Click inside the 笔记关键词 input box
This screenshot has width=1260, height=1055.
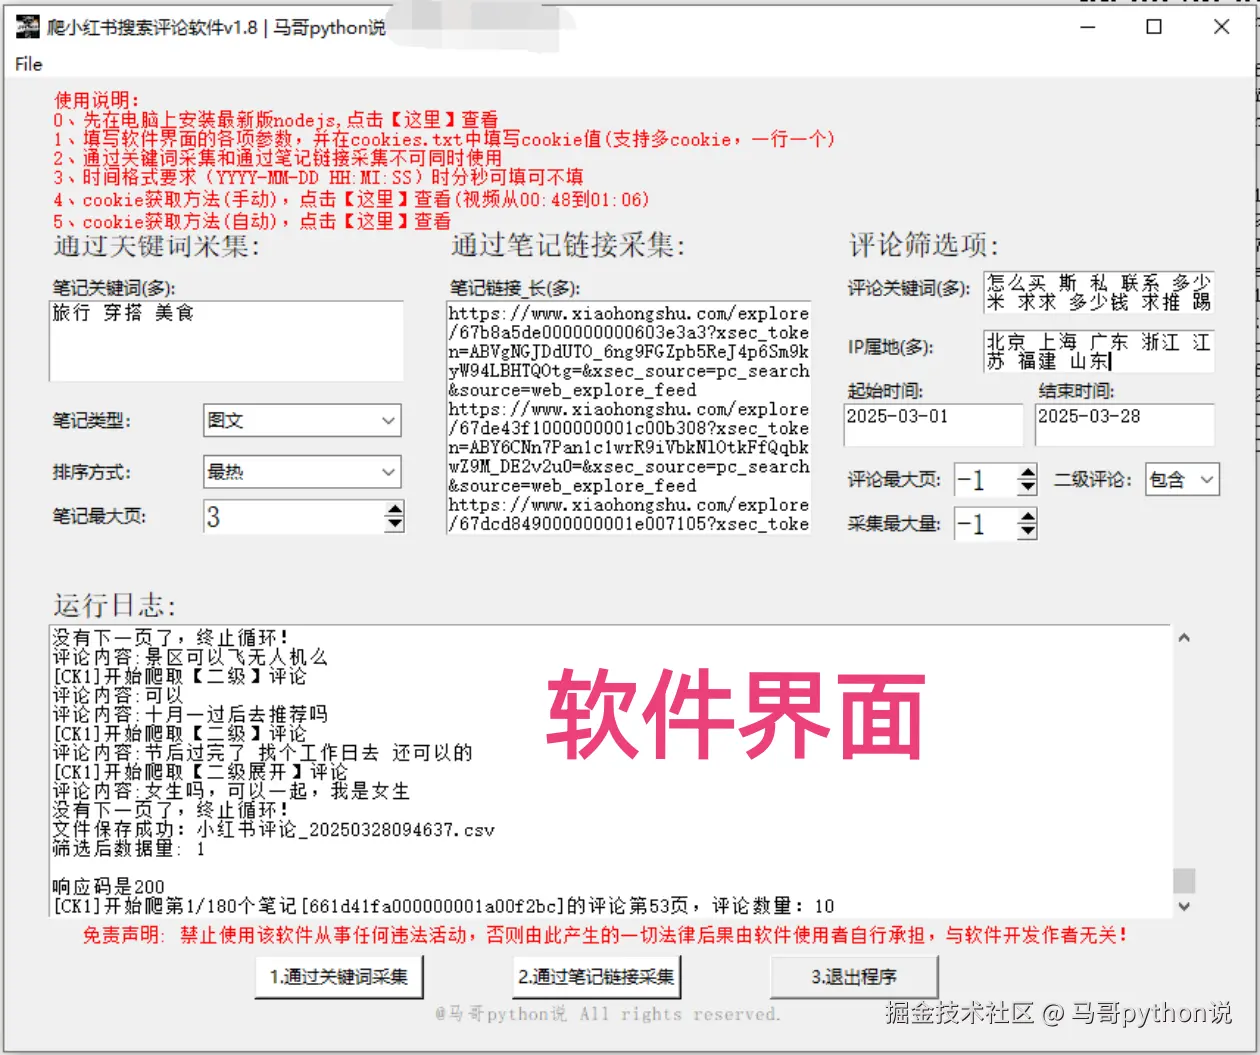[x=225, y=340]
